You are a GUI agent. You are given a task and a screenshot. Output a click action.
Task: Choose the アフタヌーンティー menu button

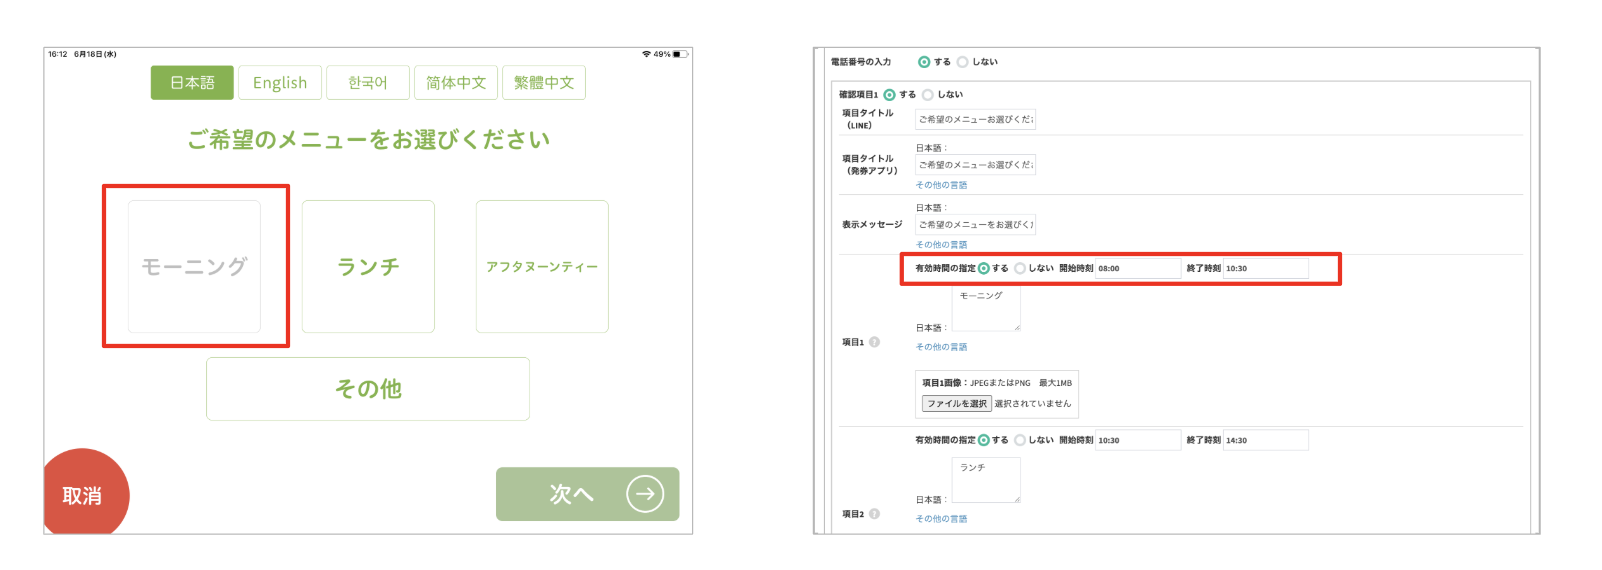[542, 267]
